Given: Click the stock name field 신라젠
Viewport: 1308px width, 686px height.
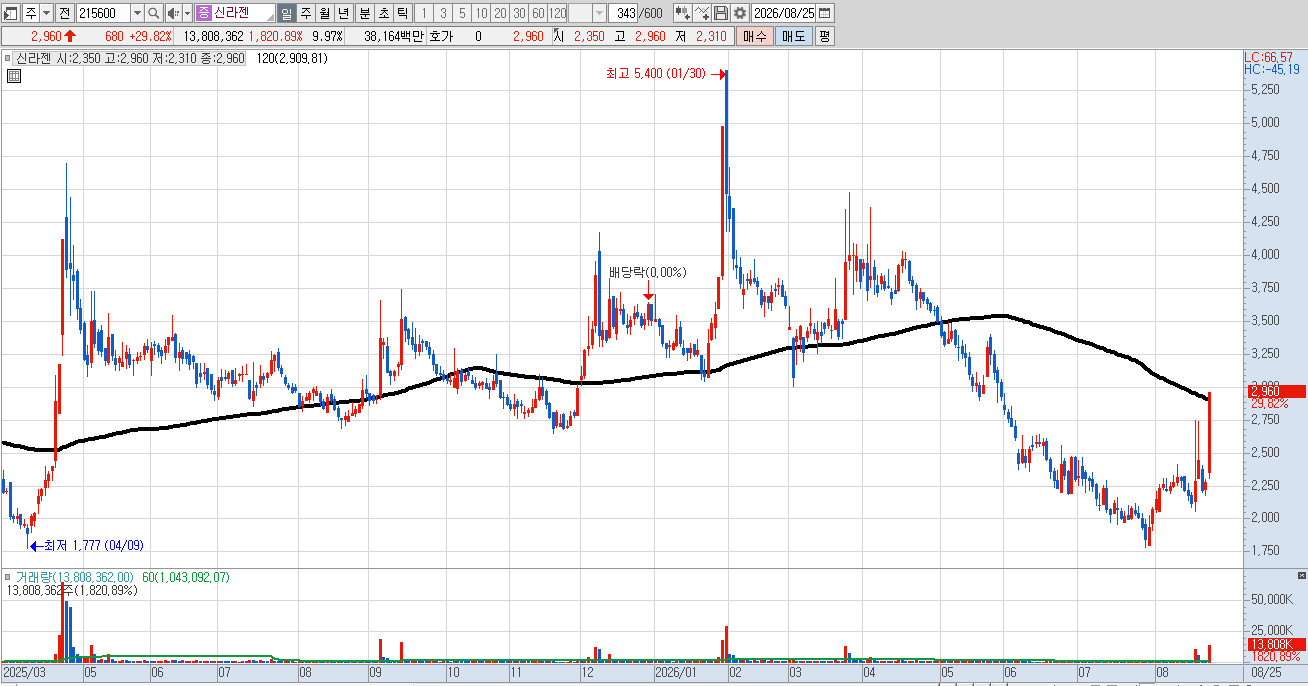Looking at the screenshot, I should coord(243,13).
